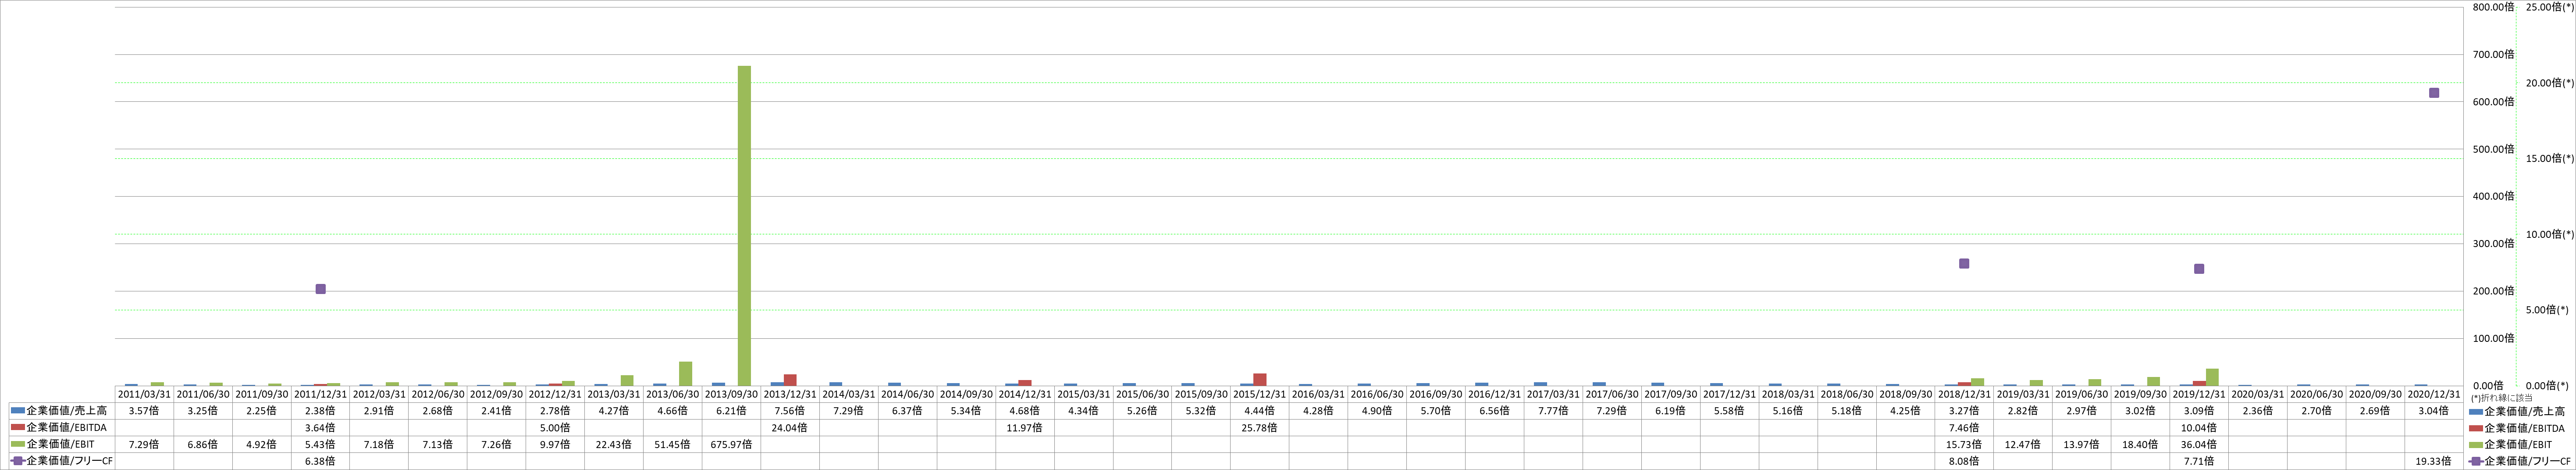The height and width of the screenshot is (470, 2576).
Task: Click the 51.45倍 cell in the table
Action: coord(673,444)
